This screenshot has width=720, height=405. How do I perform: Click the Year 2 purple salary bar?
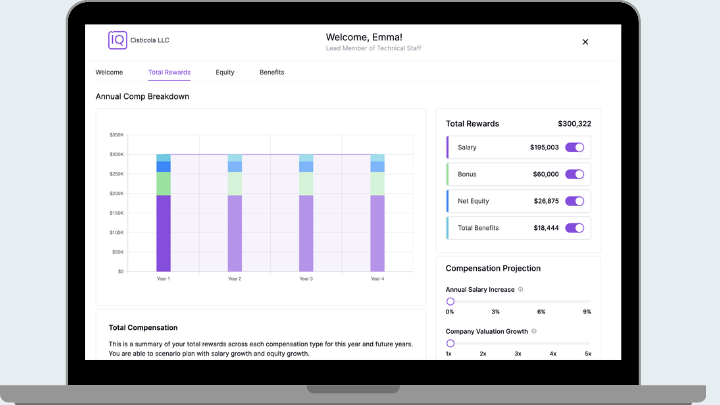tap(235, 232)
